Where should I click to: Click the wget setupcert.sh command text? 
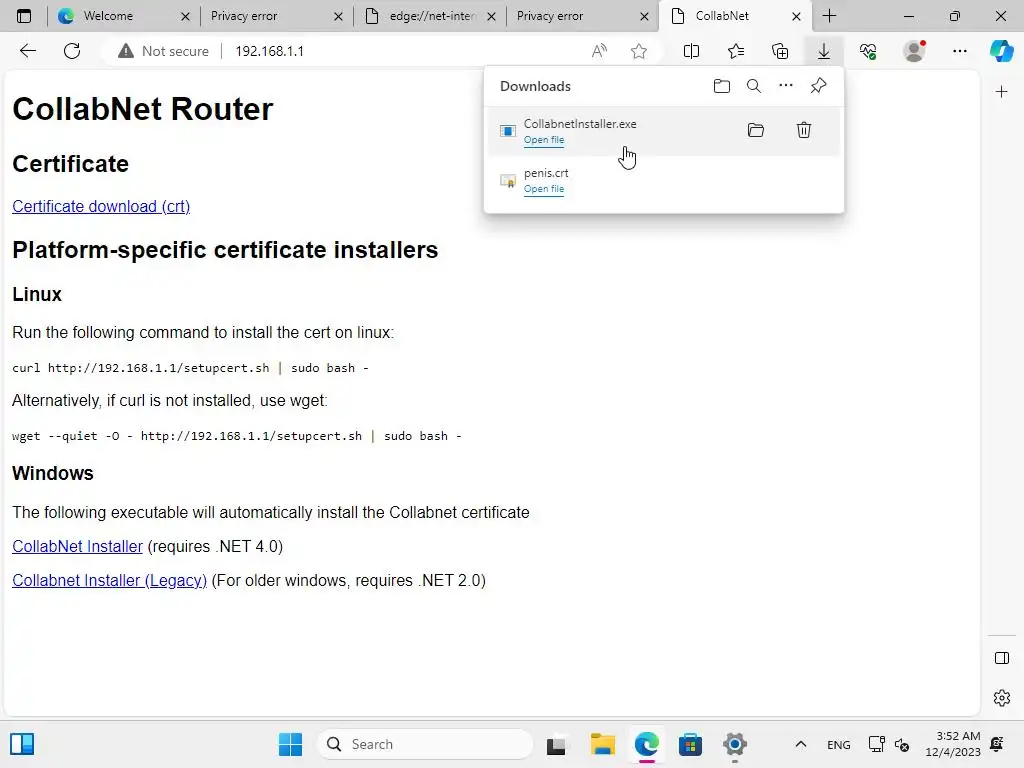236,436
